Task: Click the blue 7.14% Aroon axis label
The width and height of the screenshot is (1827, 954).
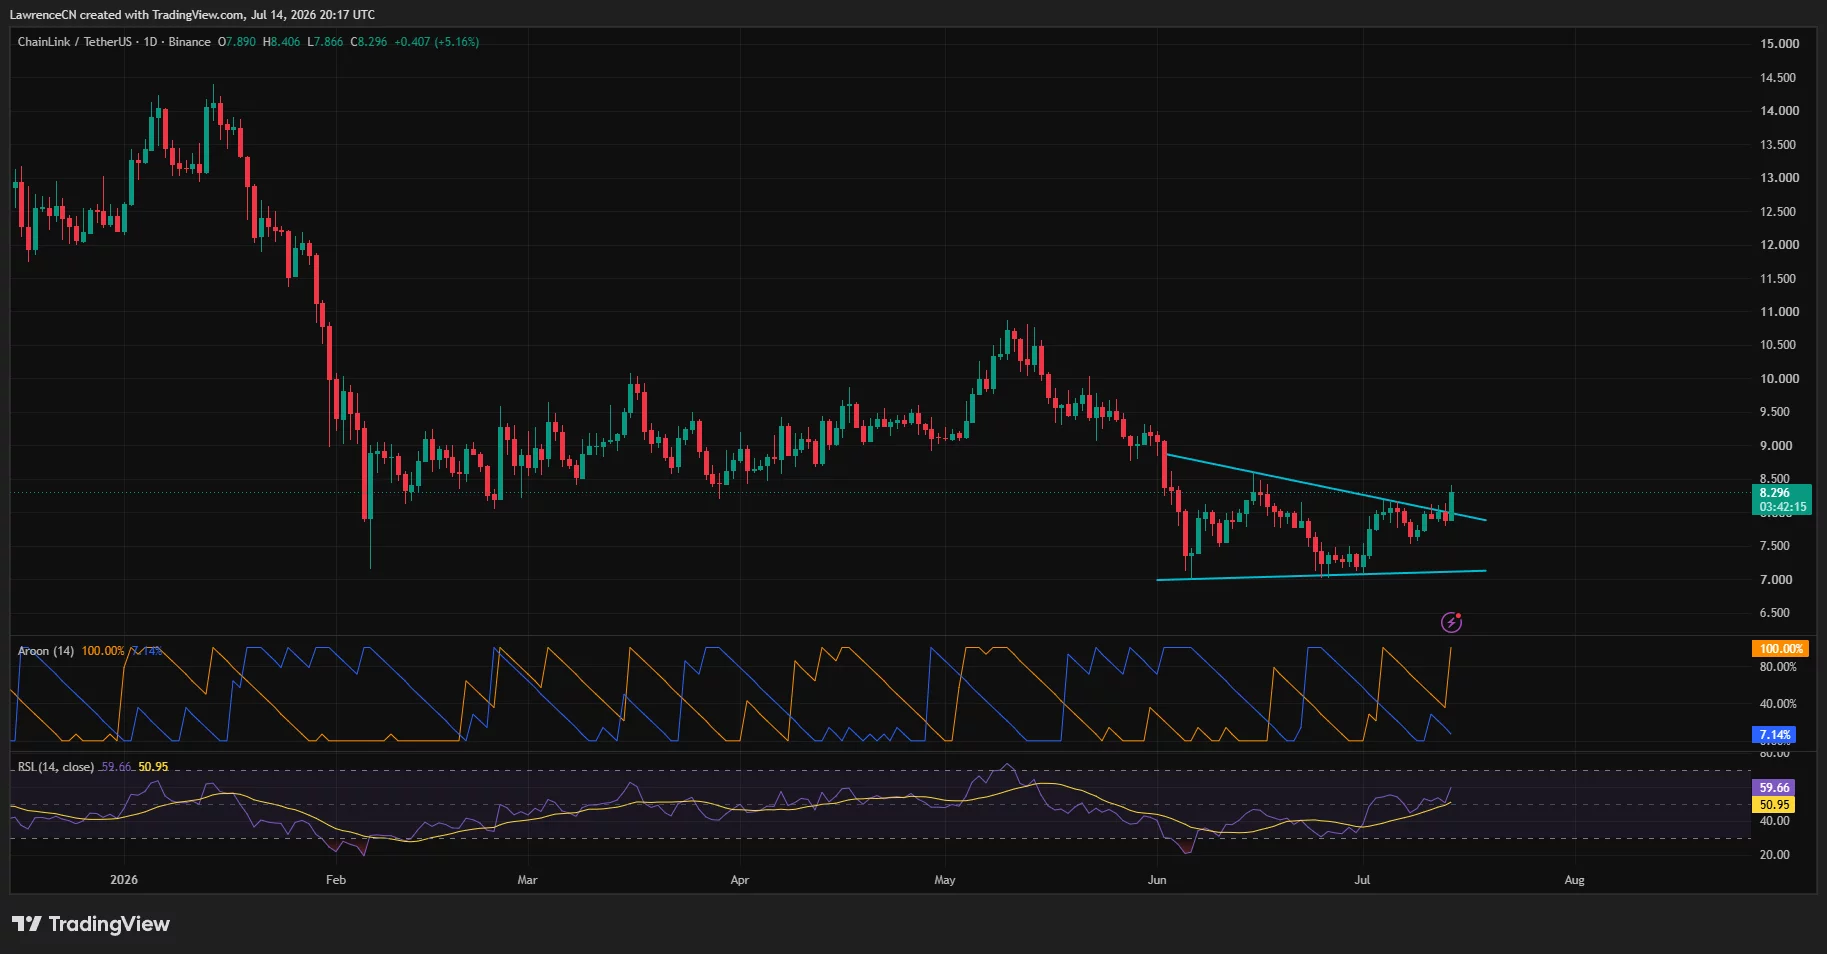Action: 1775,735
